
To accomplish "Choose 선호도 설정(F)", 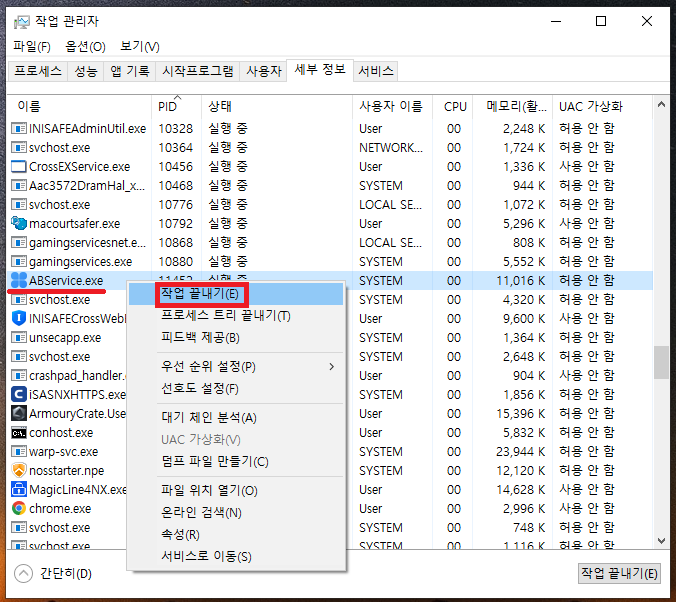I will (x=236, y=389).
